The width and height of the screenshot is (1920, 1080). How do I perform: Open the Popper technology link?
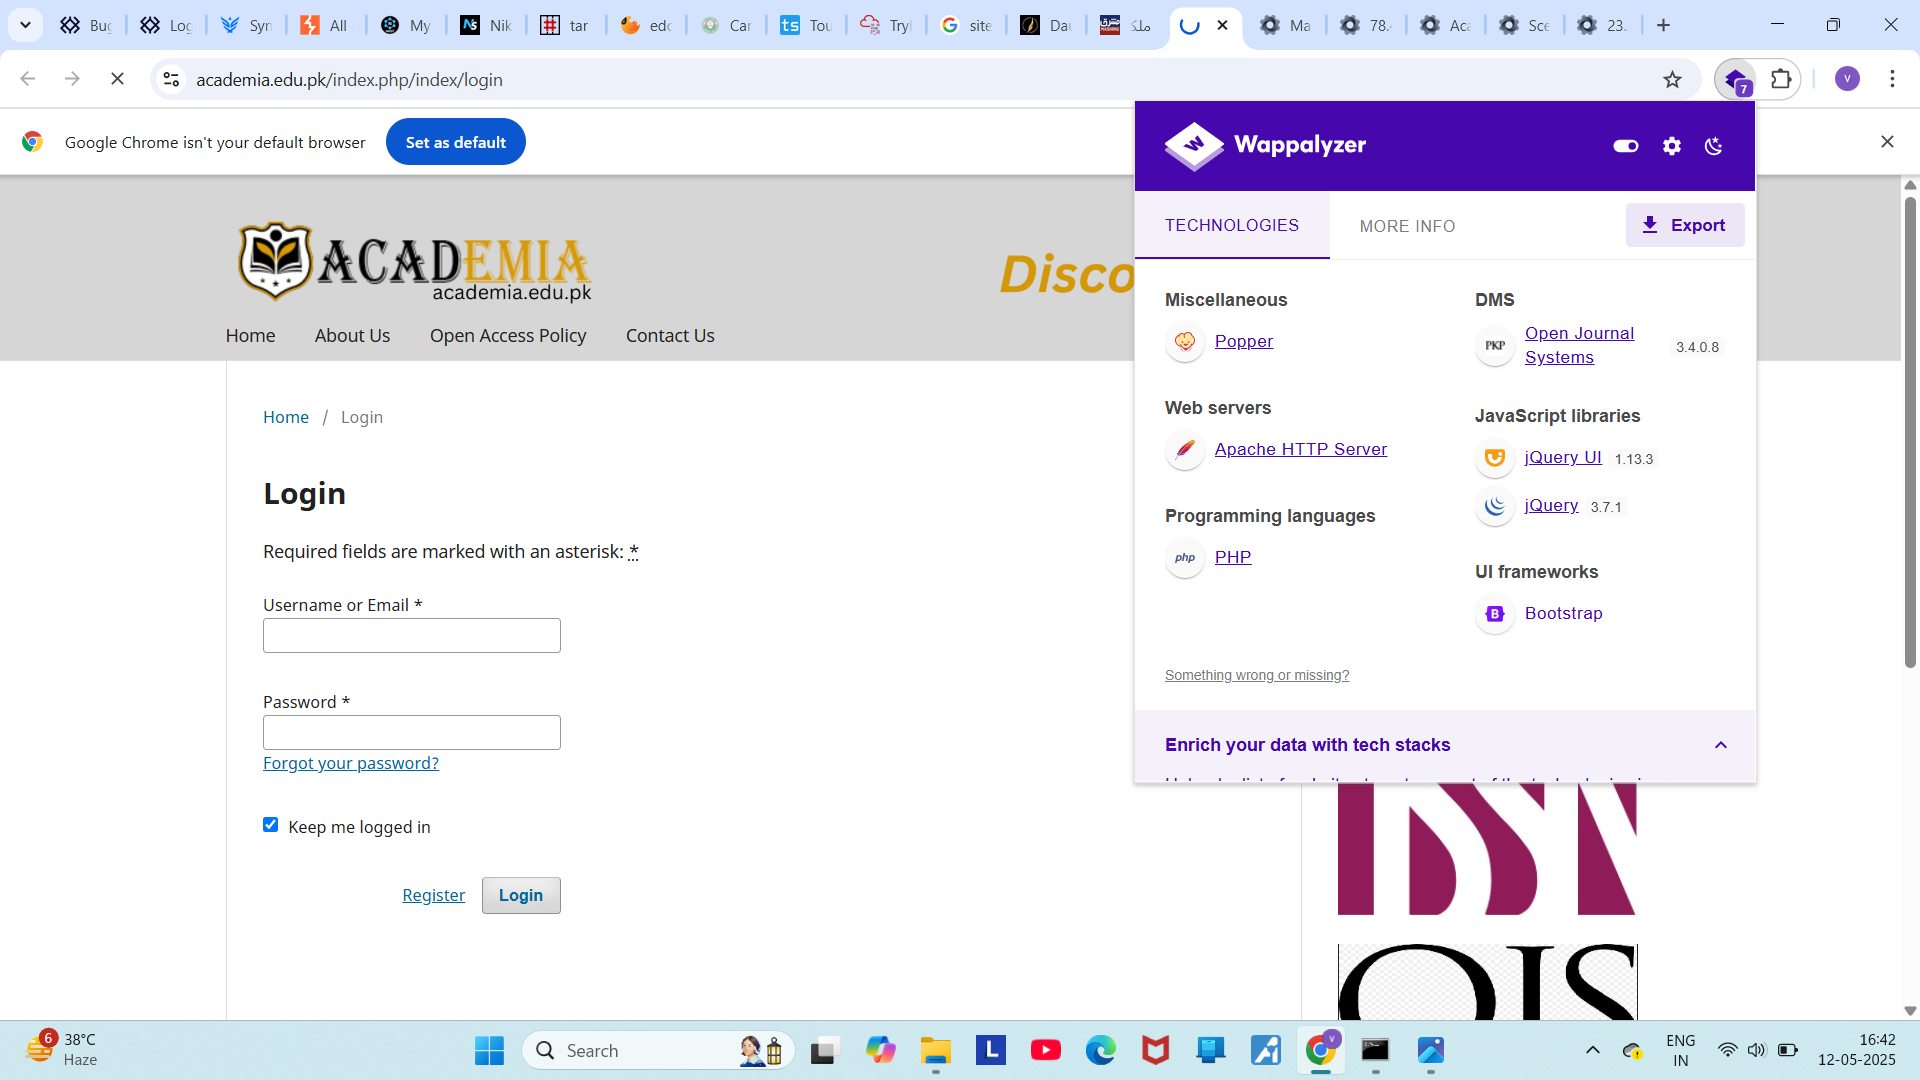click(x=1244, y=341)
